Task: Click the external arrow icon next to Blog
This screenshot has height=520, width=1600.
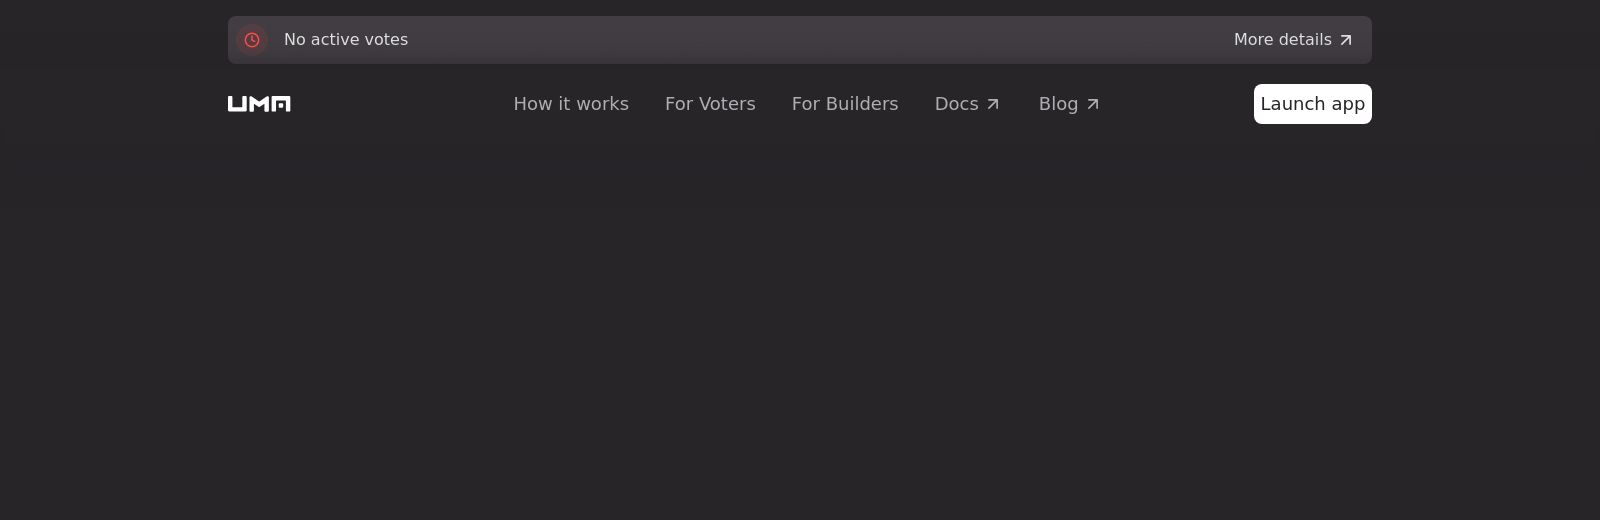Action: (x=1093, y=104)
